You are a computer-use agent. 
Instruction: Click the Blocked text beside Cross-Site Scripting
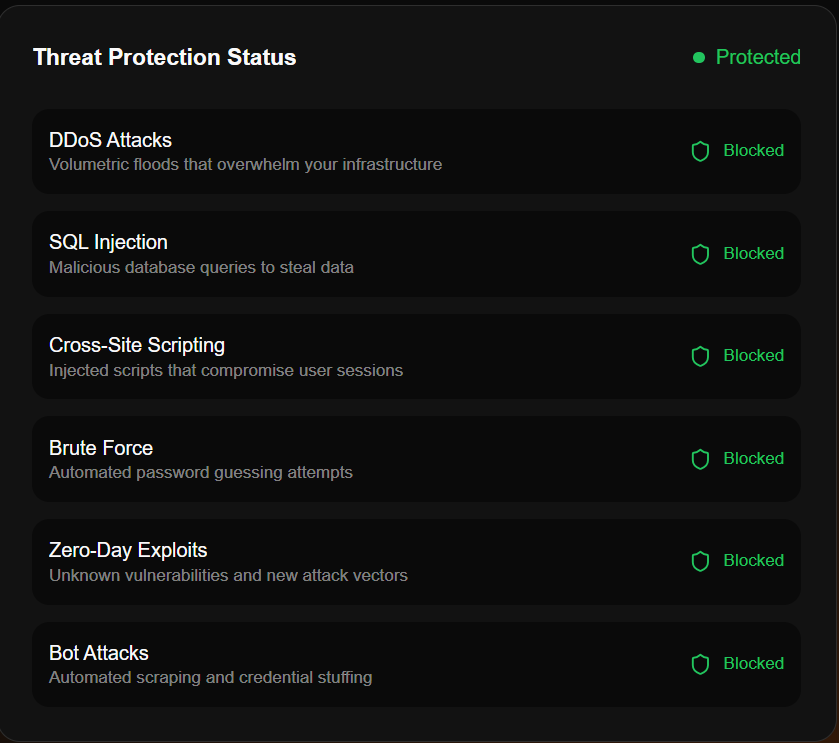tap(753, 355)
